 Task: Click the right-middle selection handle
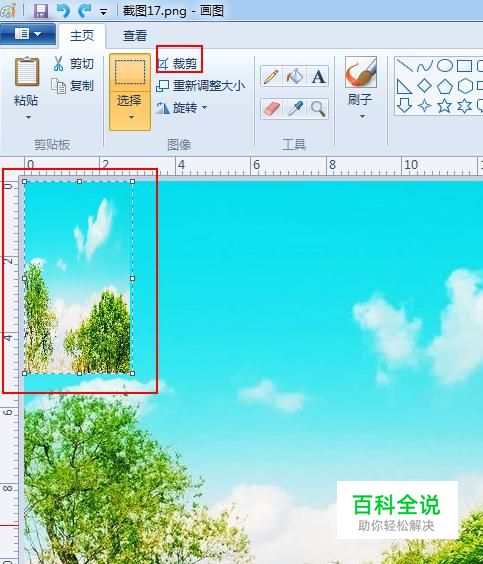(x=132, y=278)
